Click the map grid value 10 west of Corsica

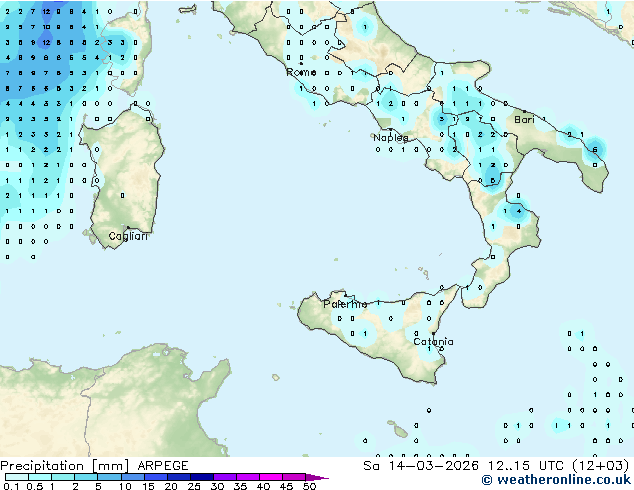[x=46, y=27]
